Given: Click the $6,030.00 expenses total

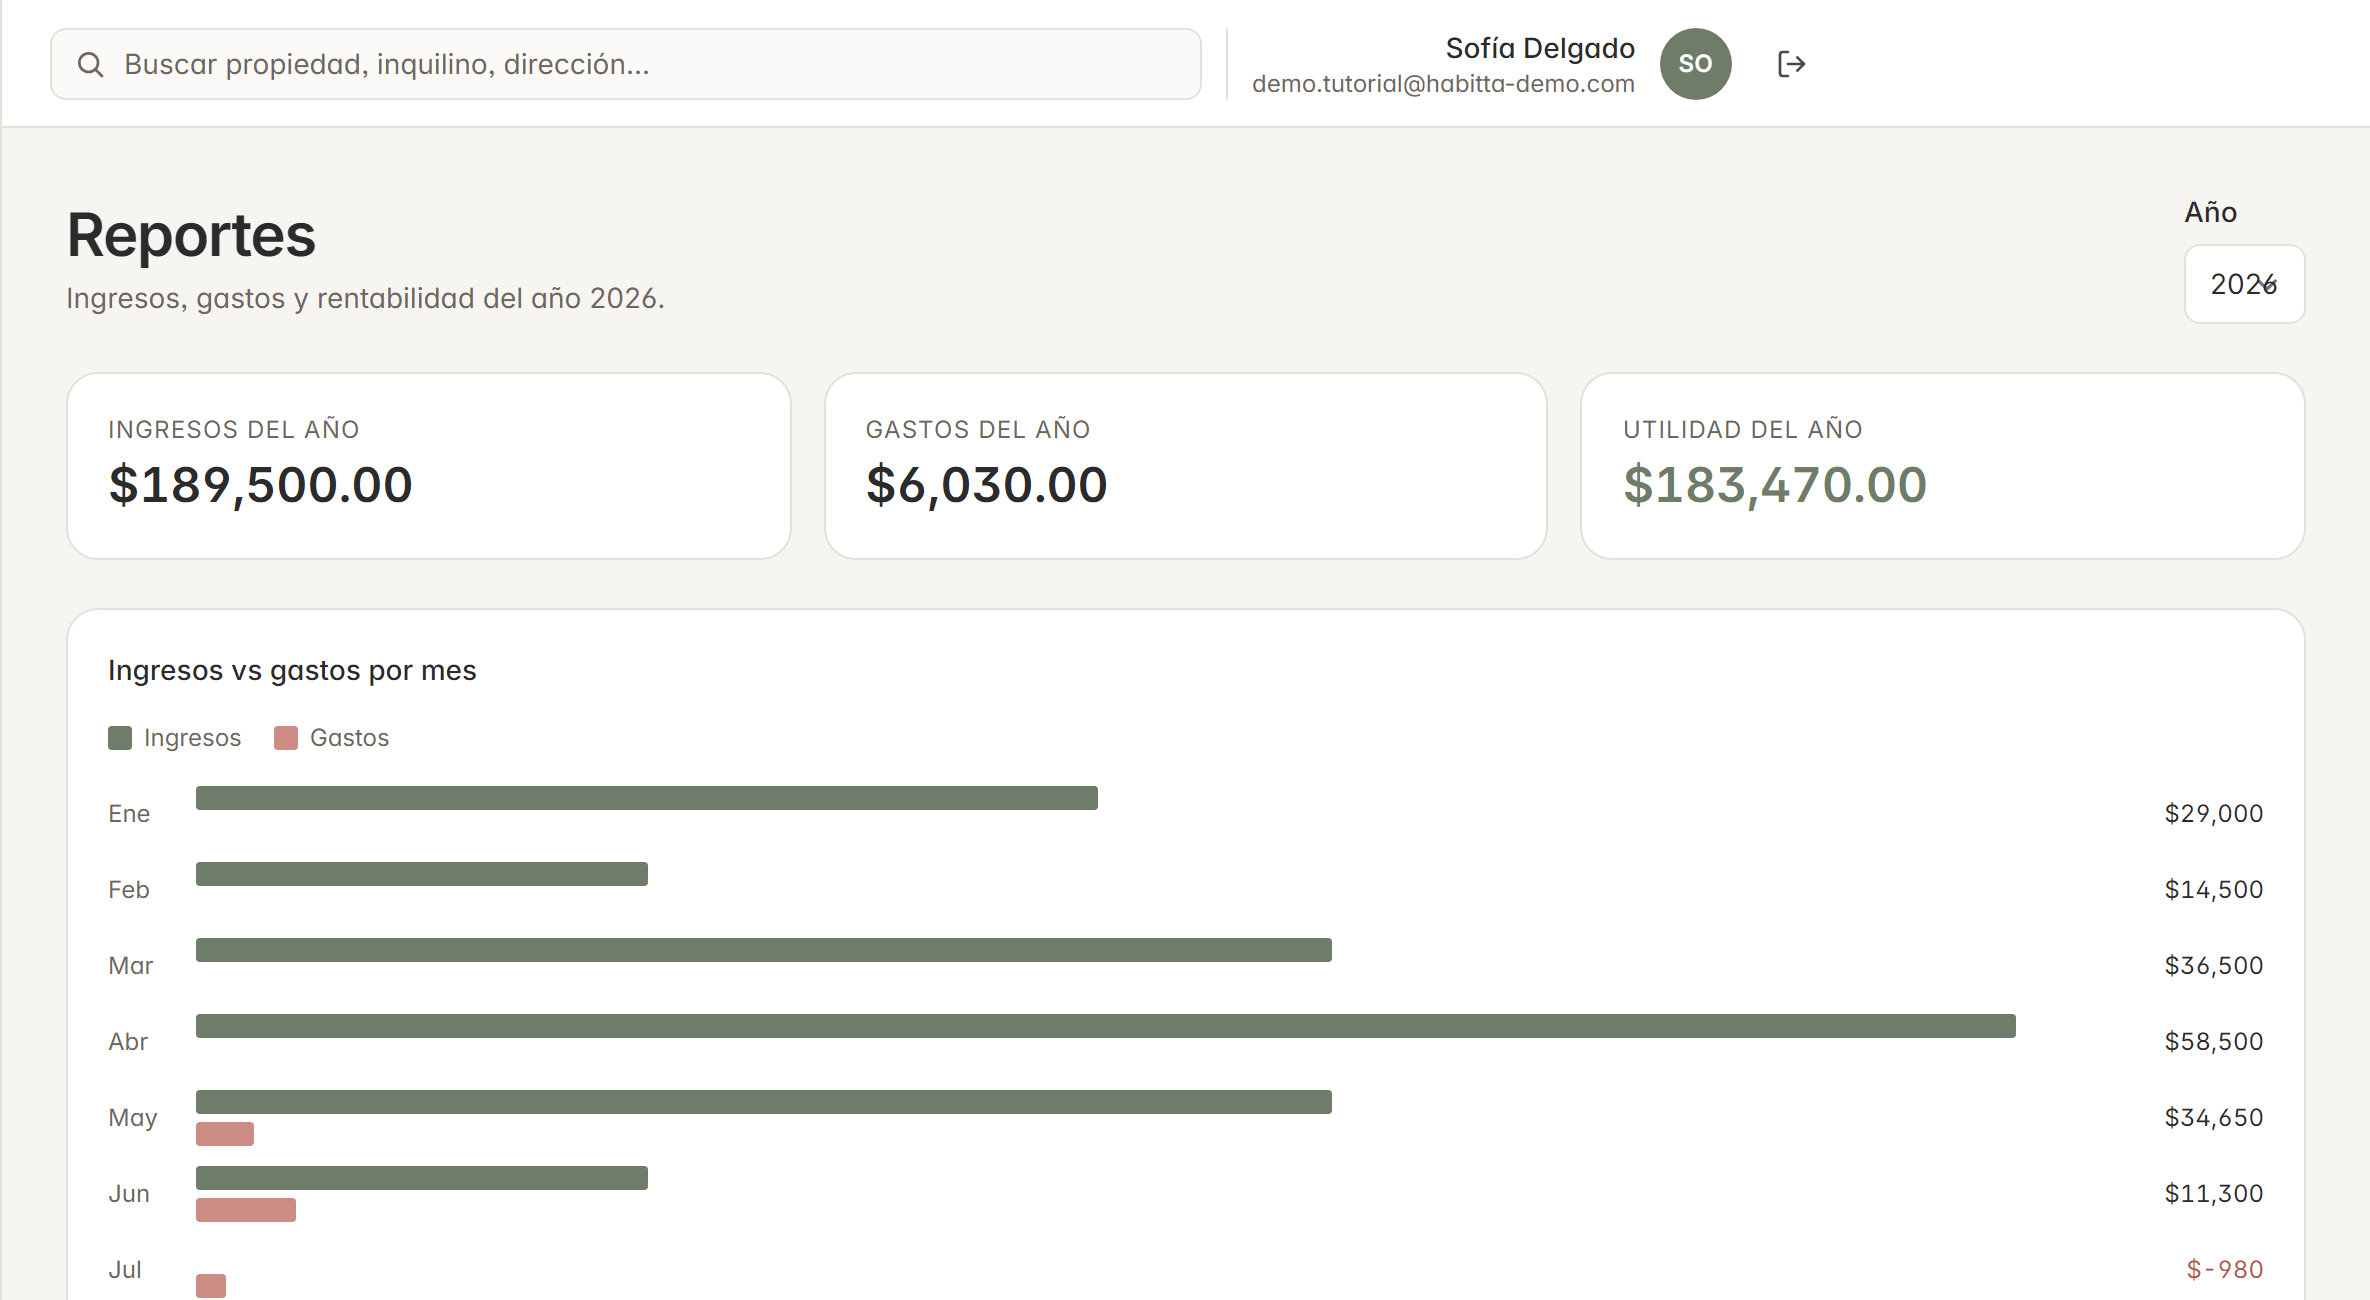Looking at the screenshot, I should (987, 485).
